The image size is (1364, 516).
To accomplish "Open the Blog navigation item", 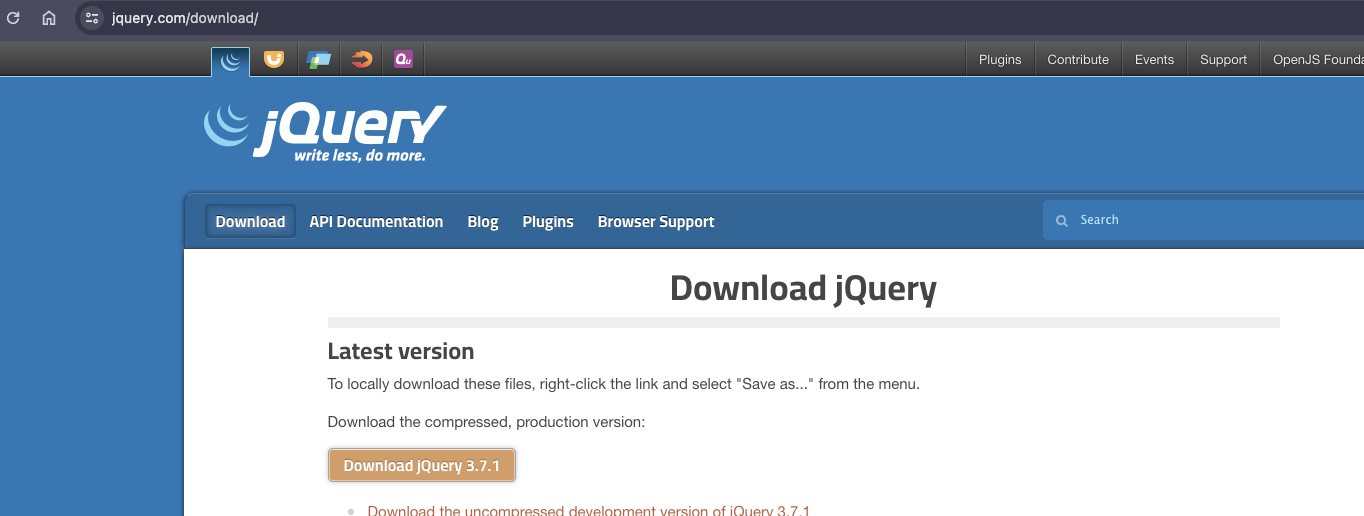I will 483,222.
